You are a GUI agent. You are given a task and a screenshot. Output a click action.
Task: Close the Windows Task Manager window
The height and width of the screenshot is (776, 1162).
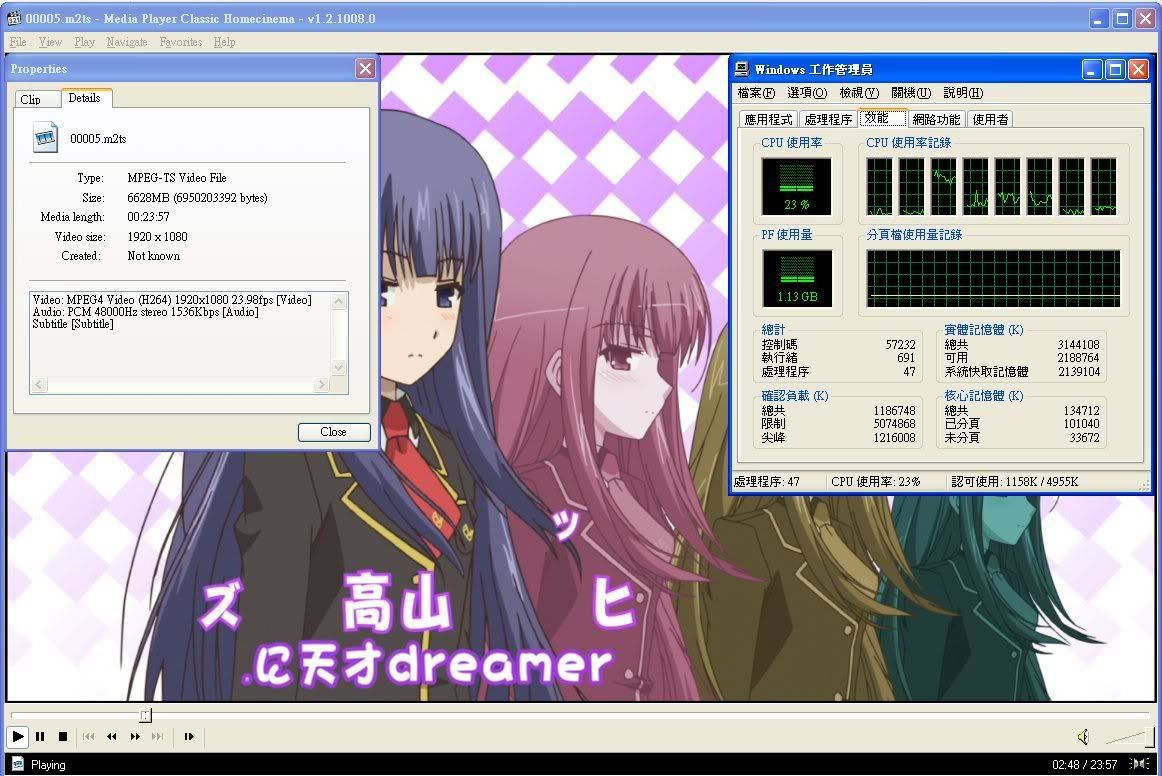[x=1138, y=70]
